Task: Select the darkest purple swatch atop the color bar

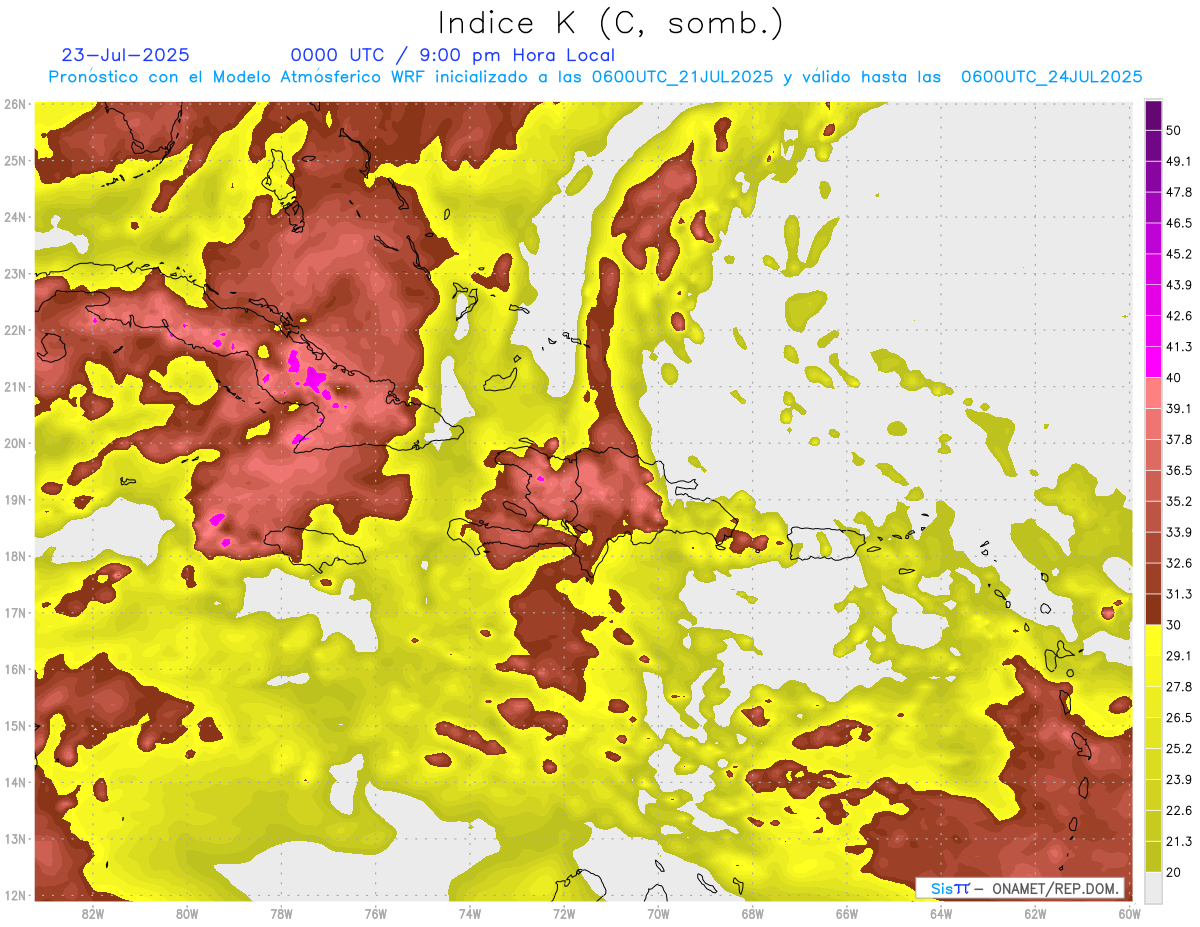Action: (1153, 116)
